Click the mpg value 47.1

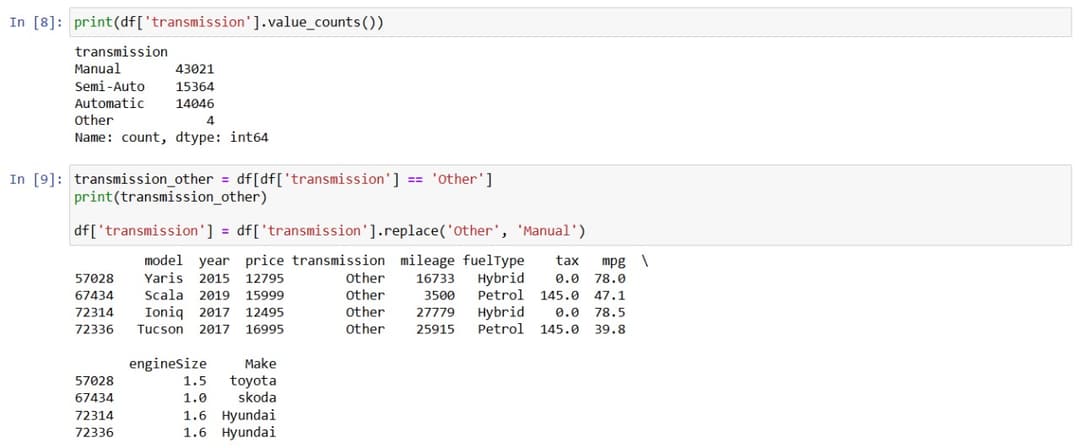610,295
